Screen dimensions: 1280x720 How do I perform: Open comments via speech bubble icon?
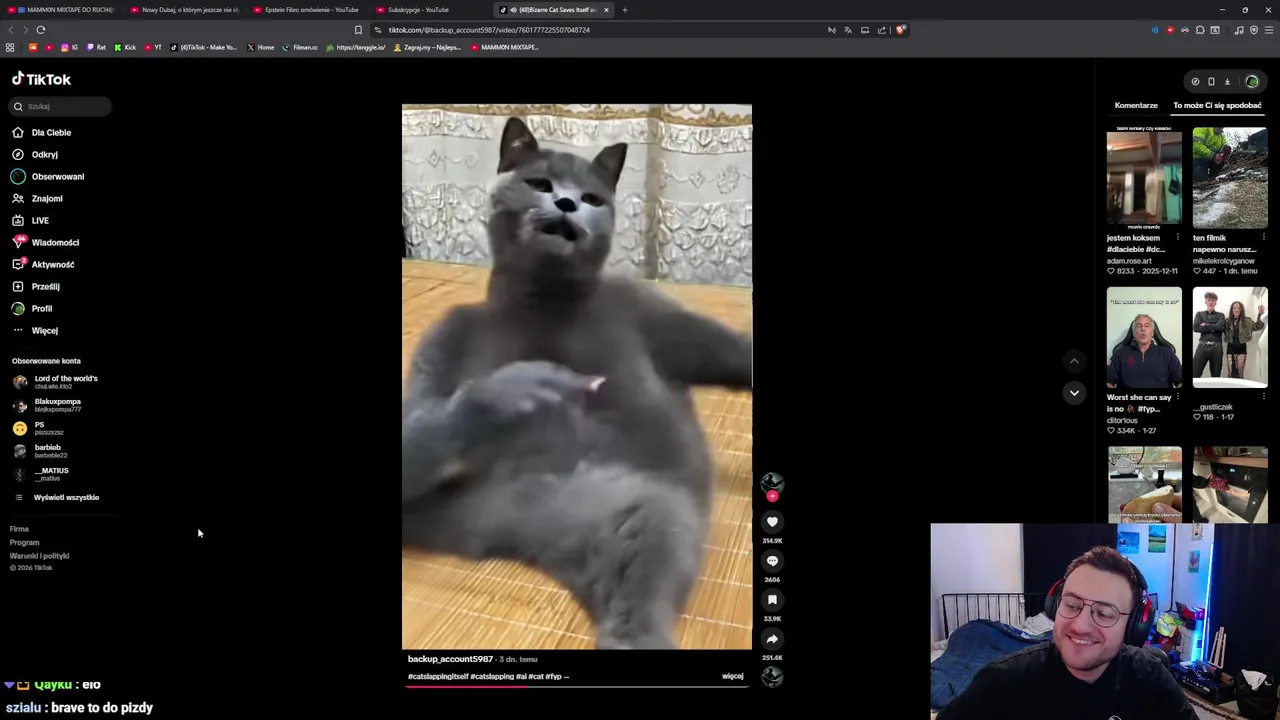click(x=772, y=560)
